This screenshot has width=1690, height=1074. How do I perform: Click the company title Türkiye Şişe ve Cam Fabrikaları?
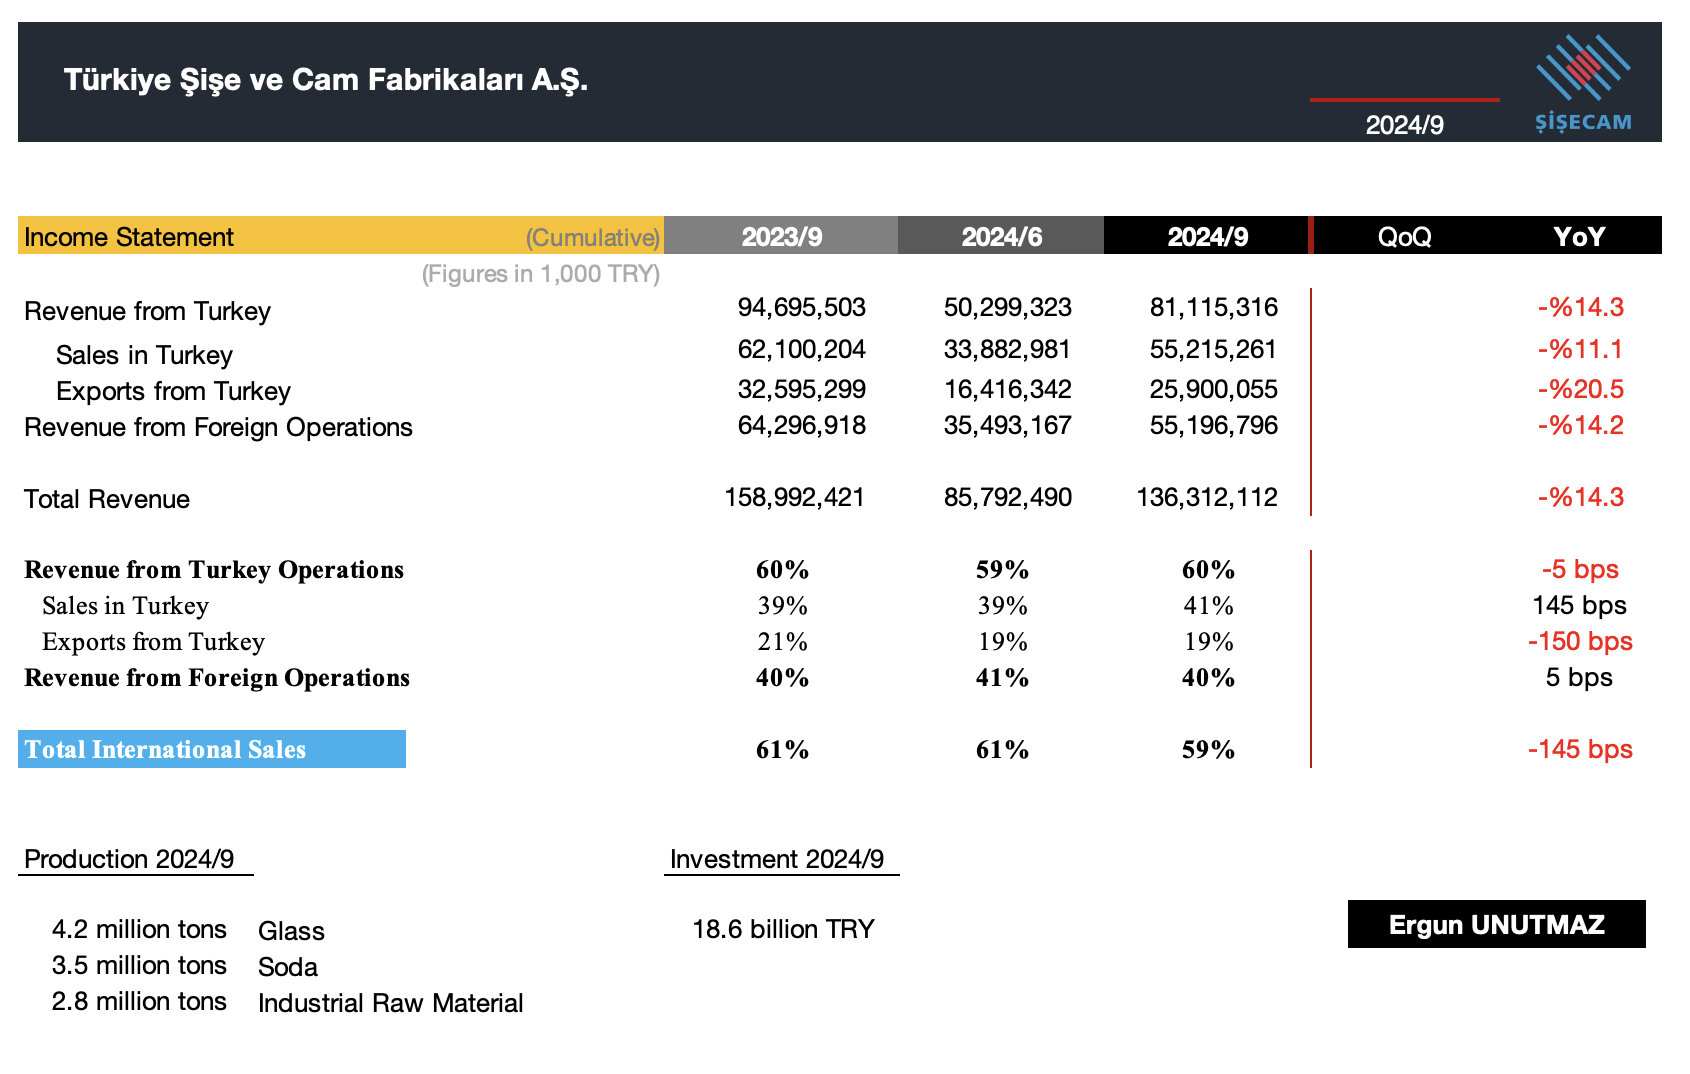325,80
